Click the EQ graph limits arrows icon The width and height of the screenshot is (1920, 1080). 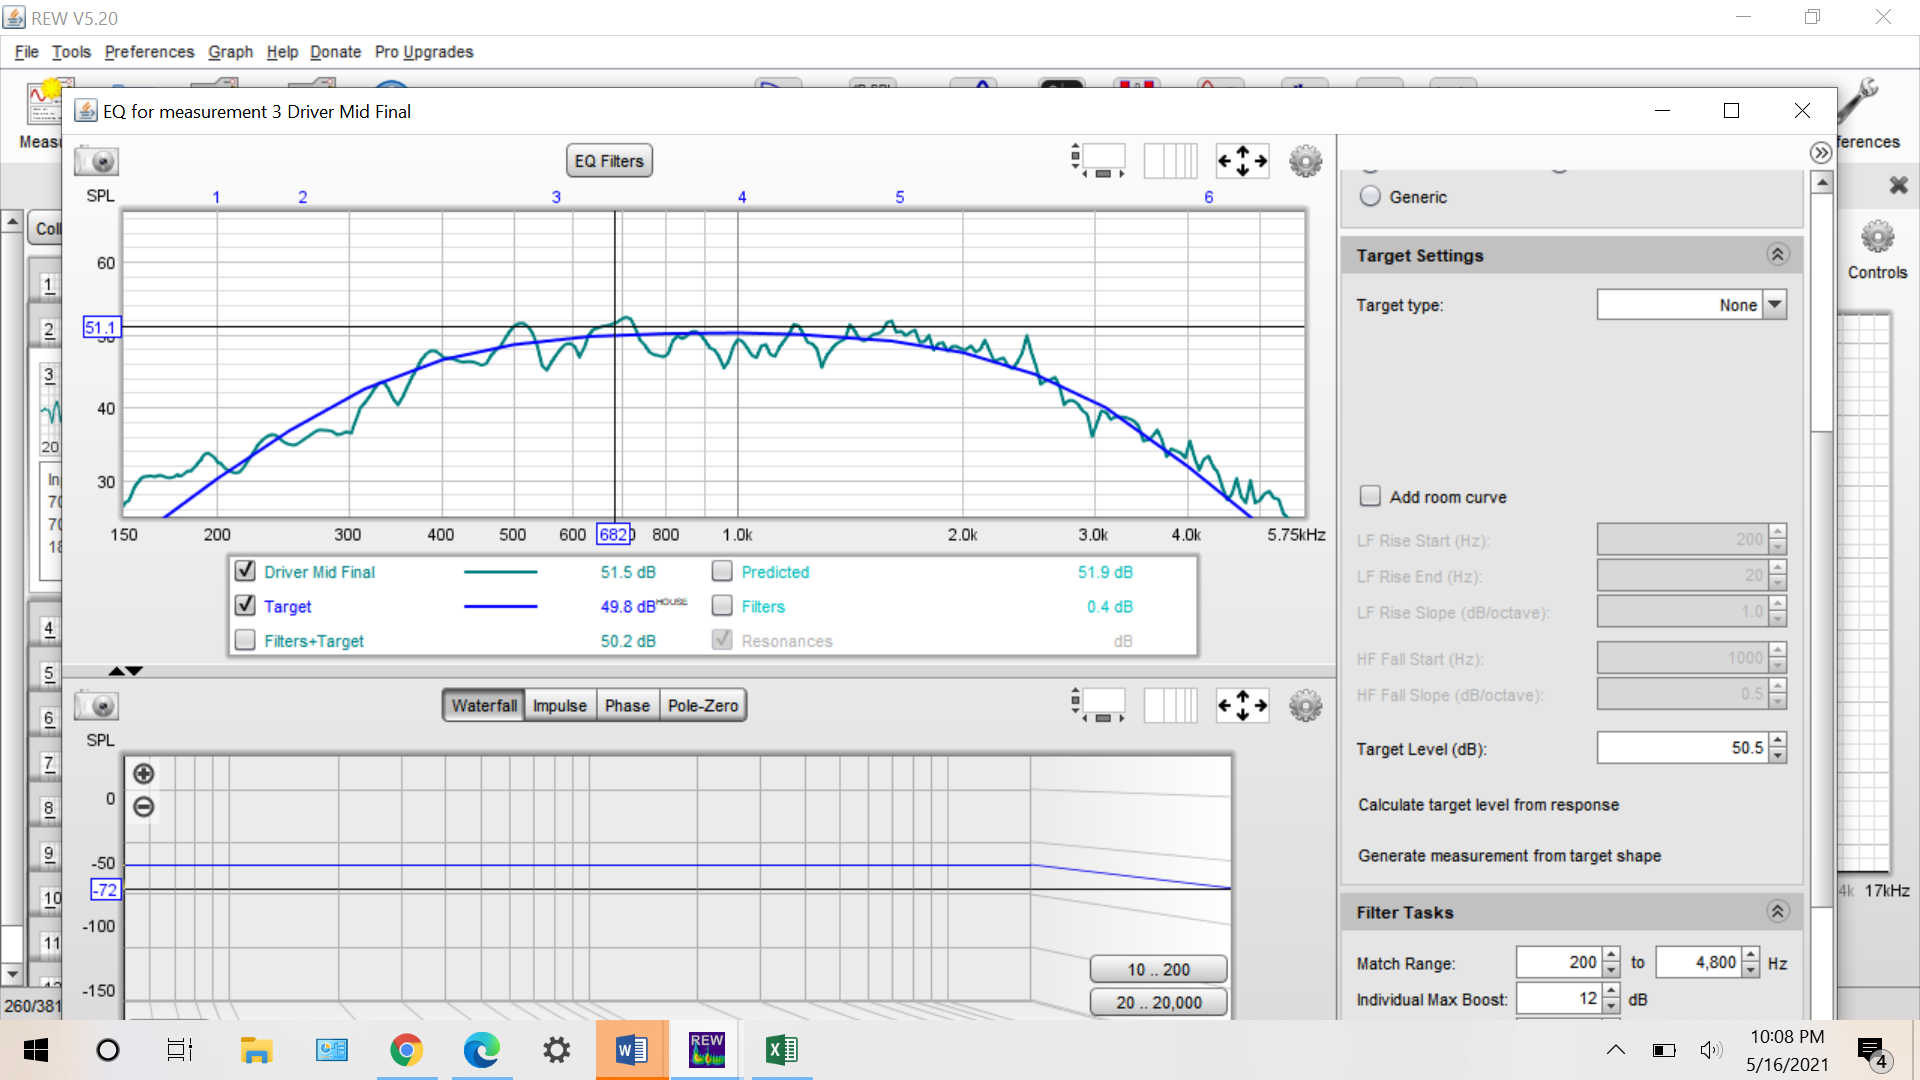1242,160
